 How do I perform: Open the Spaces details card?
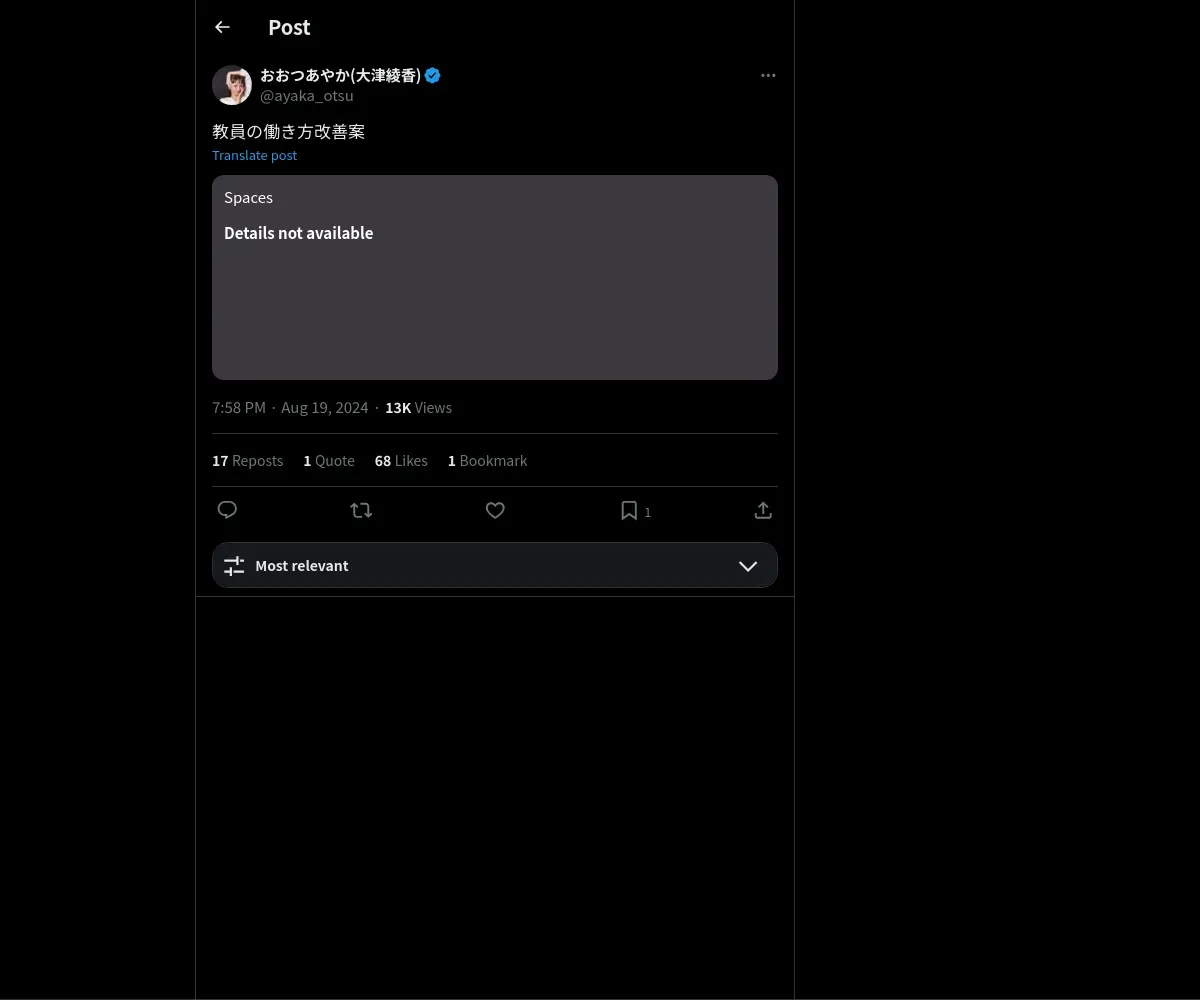(494, 278)
